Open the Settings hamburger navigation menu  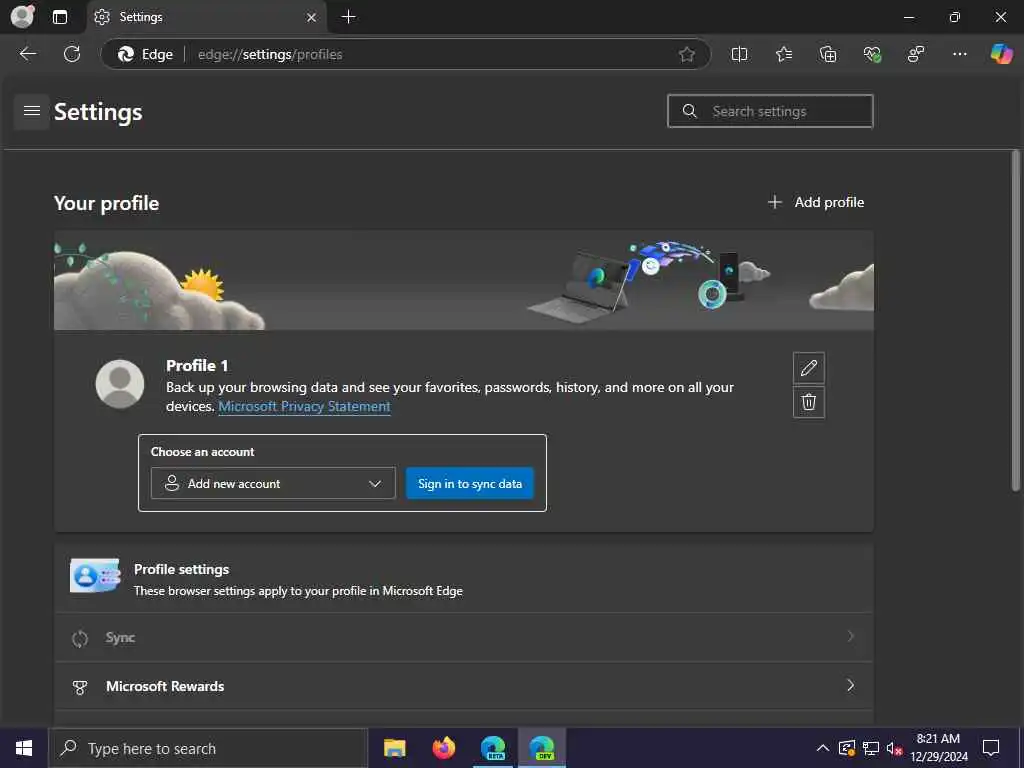point(31,111)
